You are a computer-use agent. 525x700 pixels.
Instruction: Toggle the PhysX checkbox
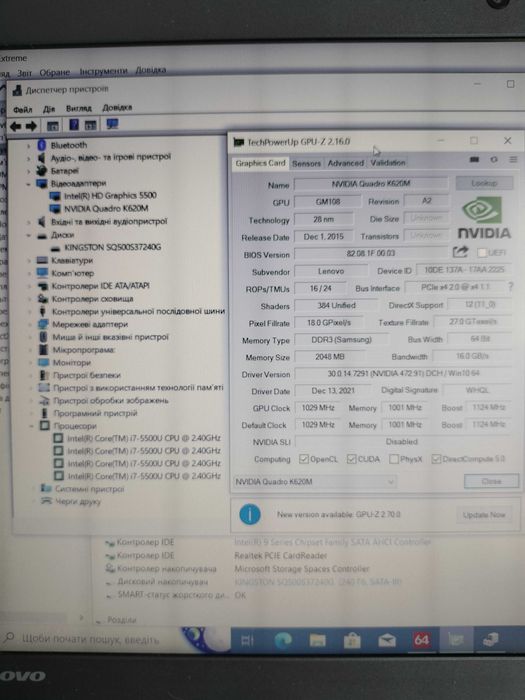(x=394, y=459)
